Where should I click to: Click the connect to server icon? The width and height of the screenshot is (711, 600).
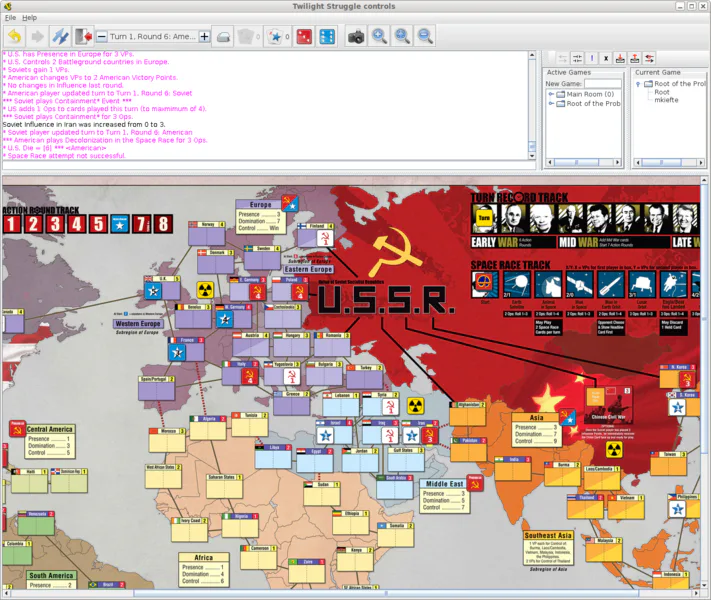click(x=60, y=36)
